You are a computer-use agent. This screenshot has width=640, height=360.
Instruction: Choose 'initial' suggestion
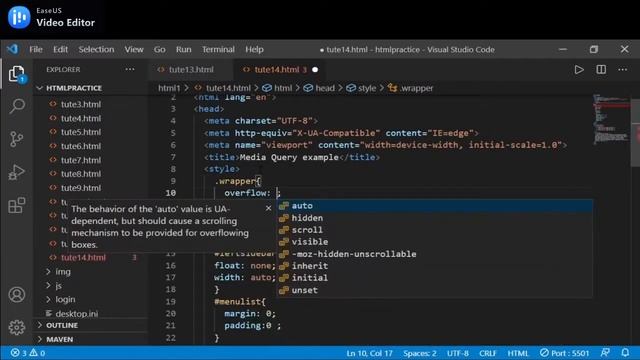(435, 278)
